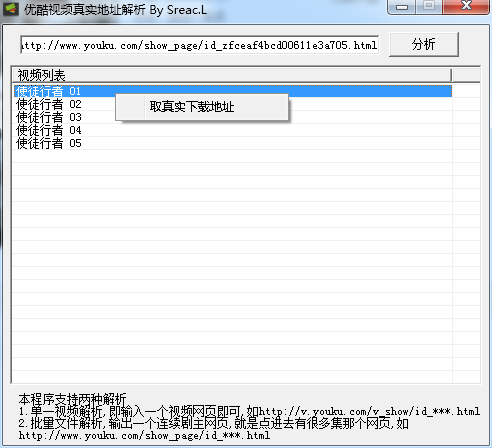
Task: Focus the Youku URL input field
Action: 199,45
